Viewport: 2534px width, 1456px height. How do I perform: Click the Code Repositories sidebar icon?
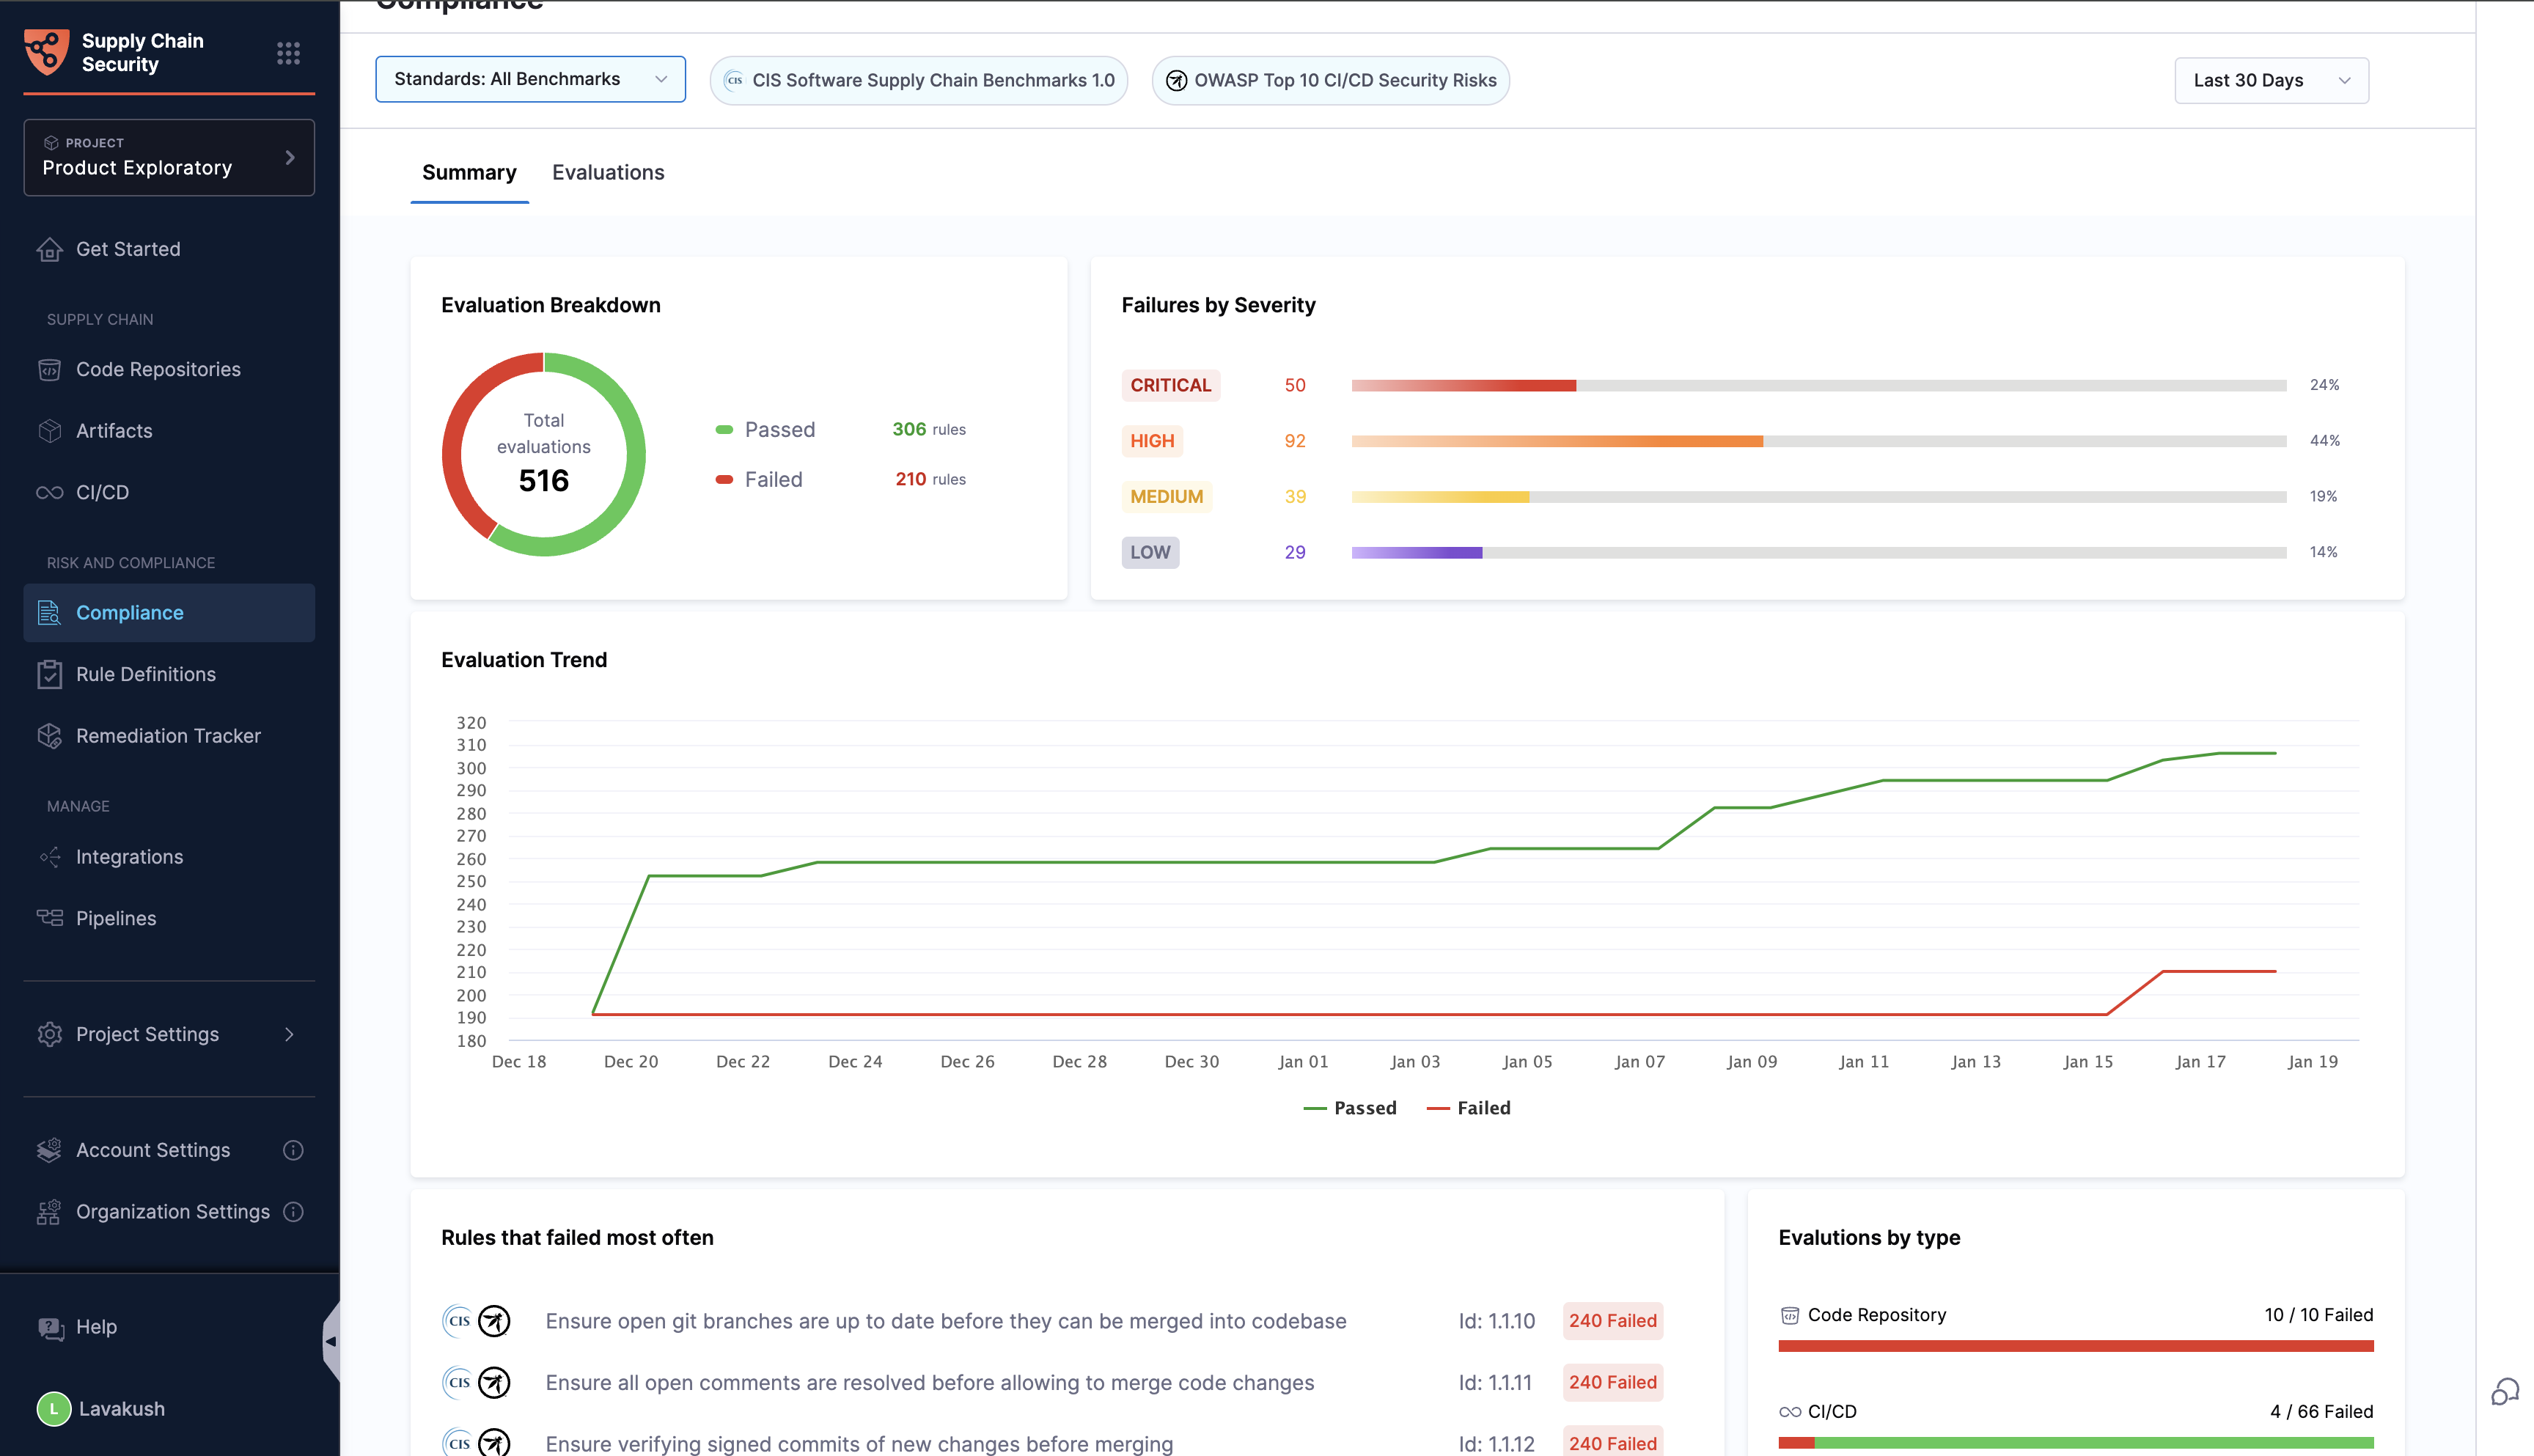click(x=49, y=370)
